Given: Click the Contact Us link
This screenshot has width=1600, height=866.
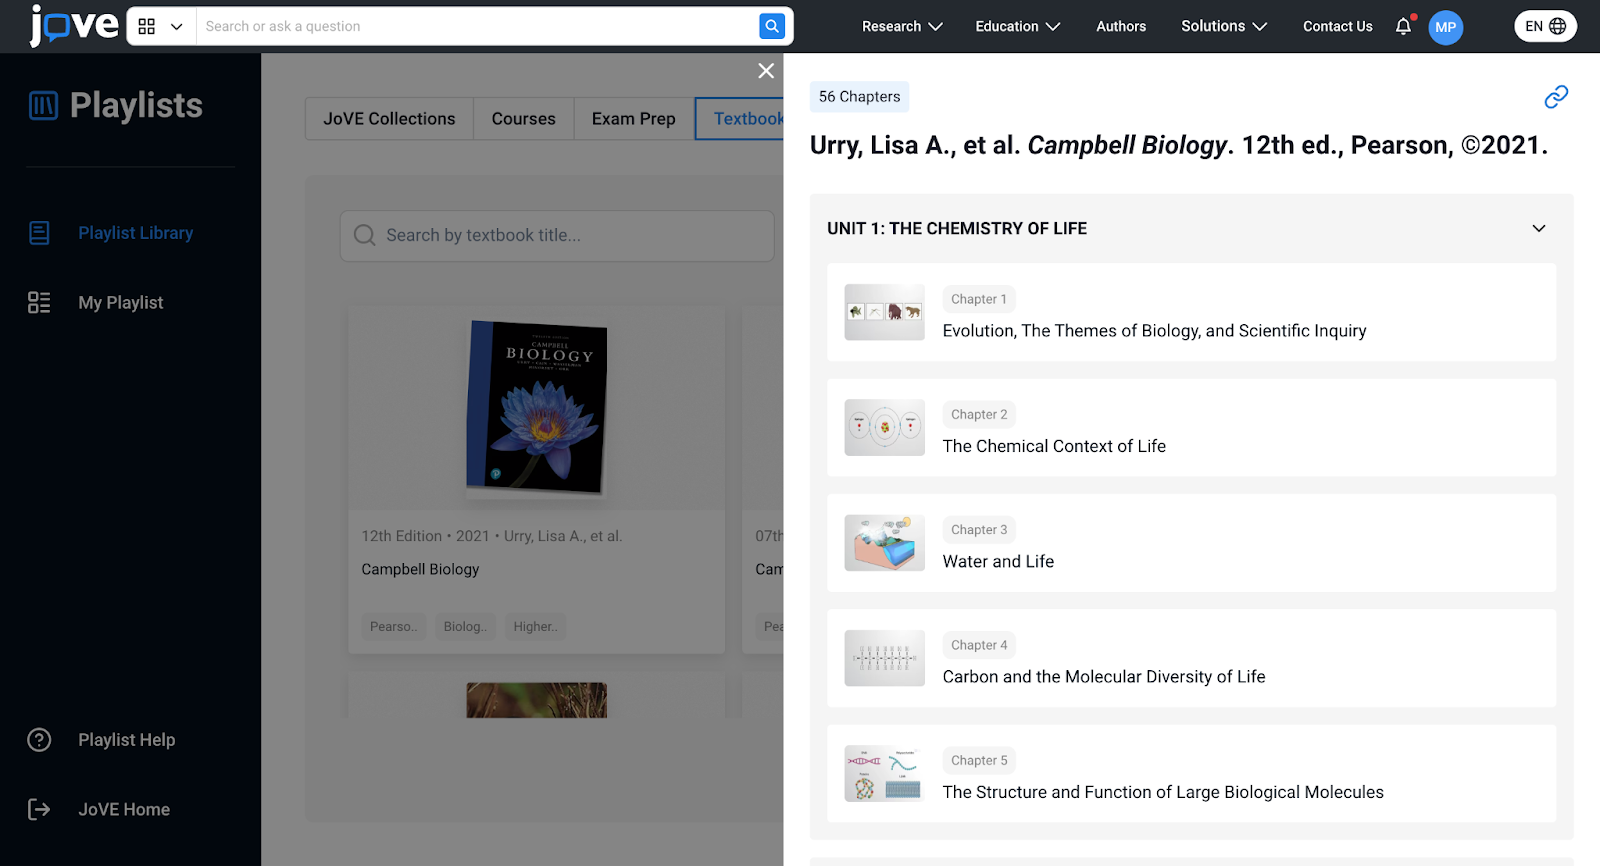Looking at the screenshot, I should click(x=1337, y=27).
